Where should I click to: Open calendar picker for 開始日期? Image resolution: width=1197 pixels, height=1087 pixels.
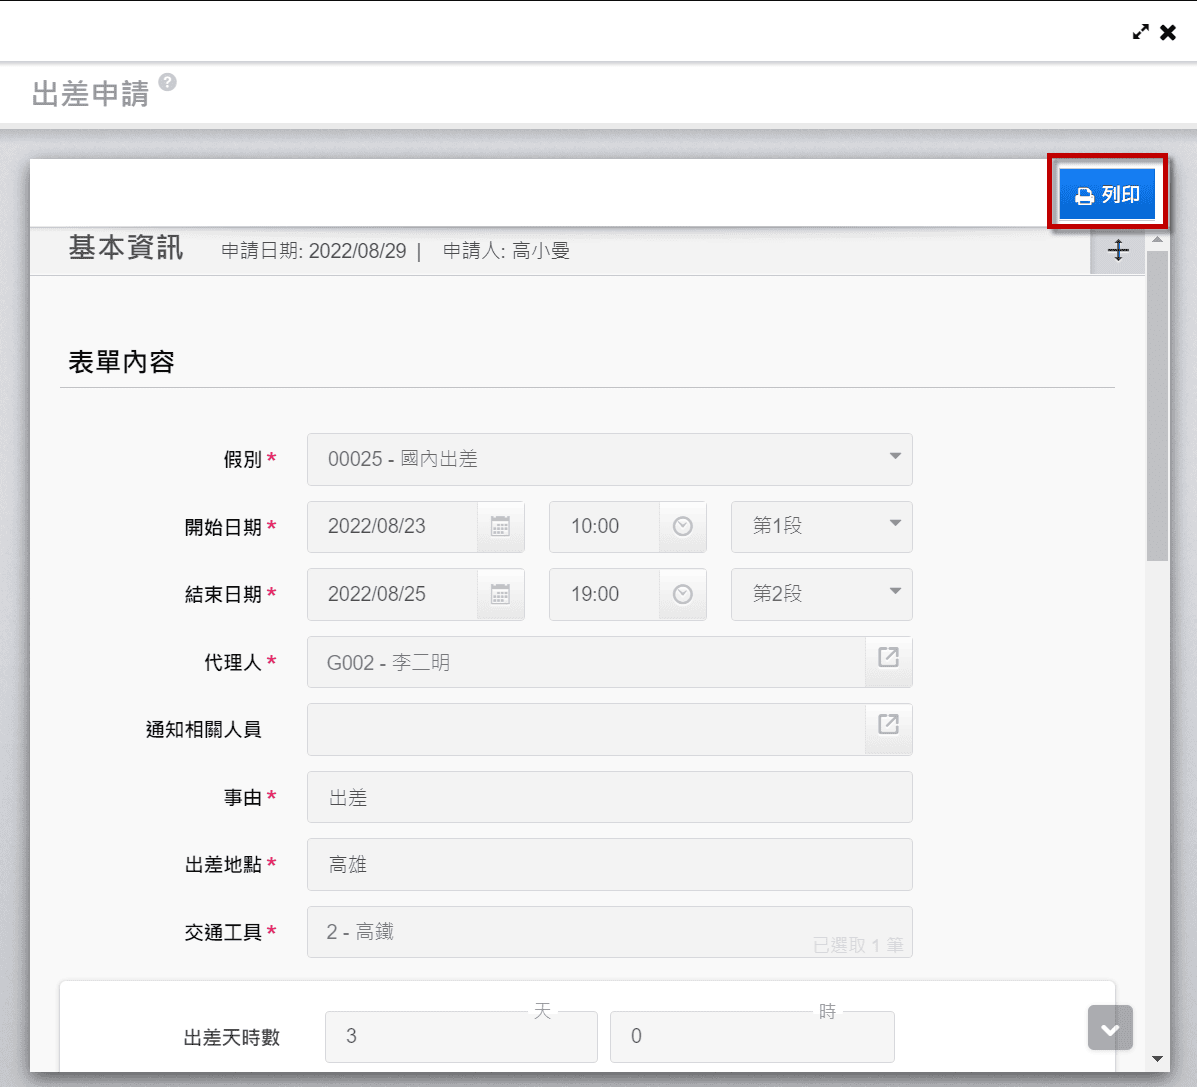500,526
